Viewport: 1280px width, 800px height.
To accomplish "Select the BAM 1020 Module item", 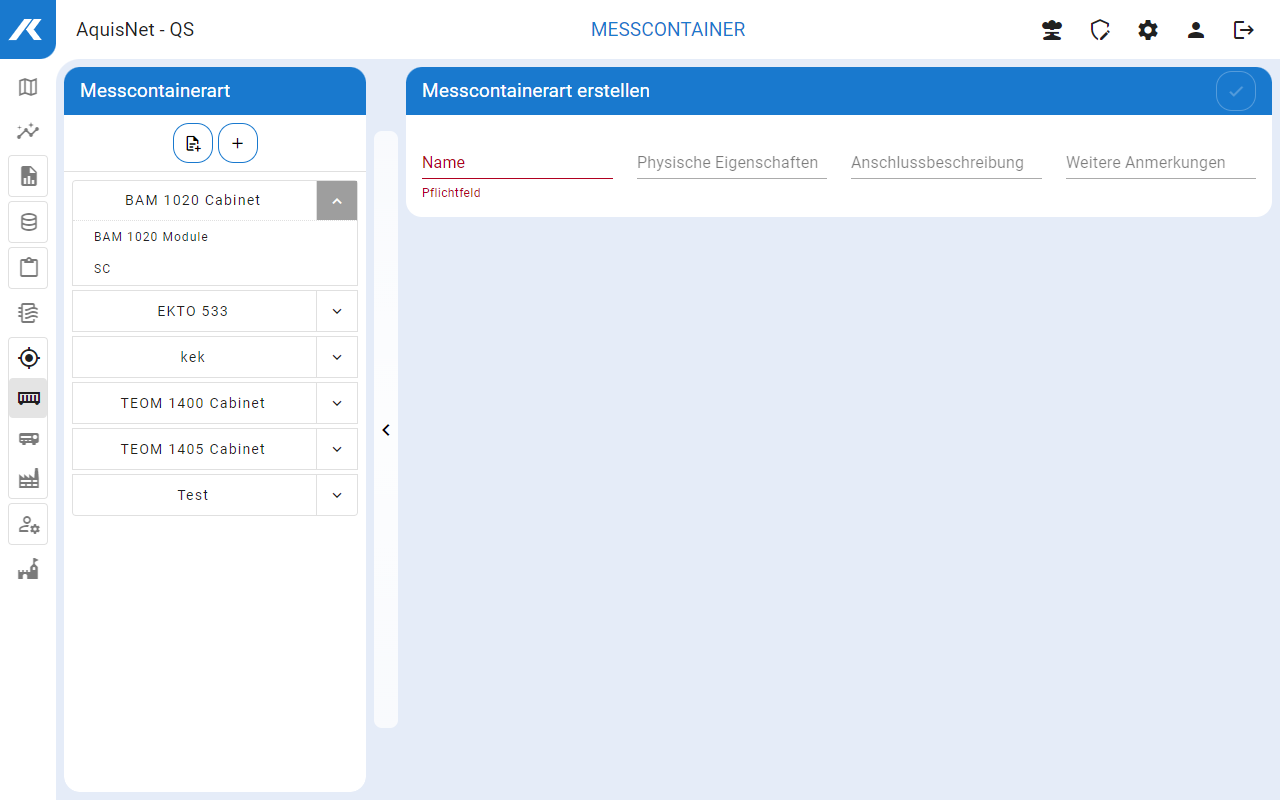I will tap(151, 237).
